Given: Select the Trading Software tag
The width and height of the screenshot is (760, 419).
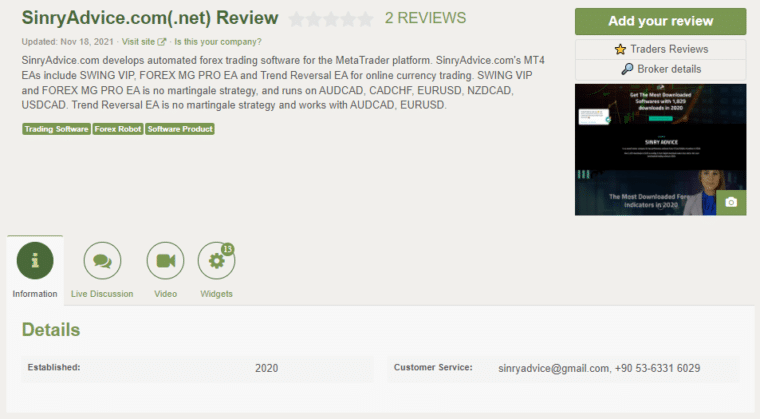Looking at the screenshot, I should tap(56, 128).
